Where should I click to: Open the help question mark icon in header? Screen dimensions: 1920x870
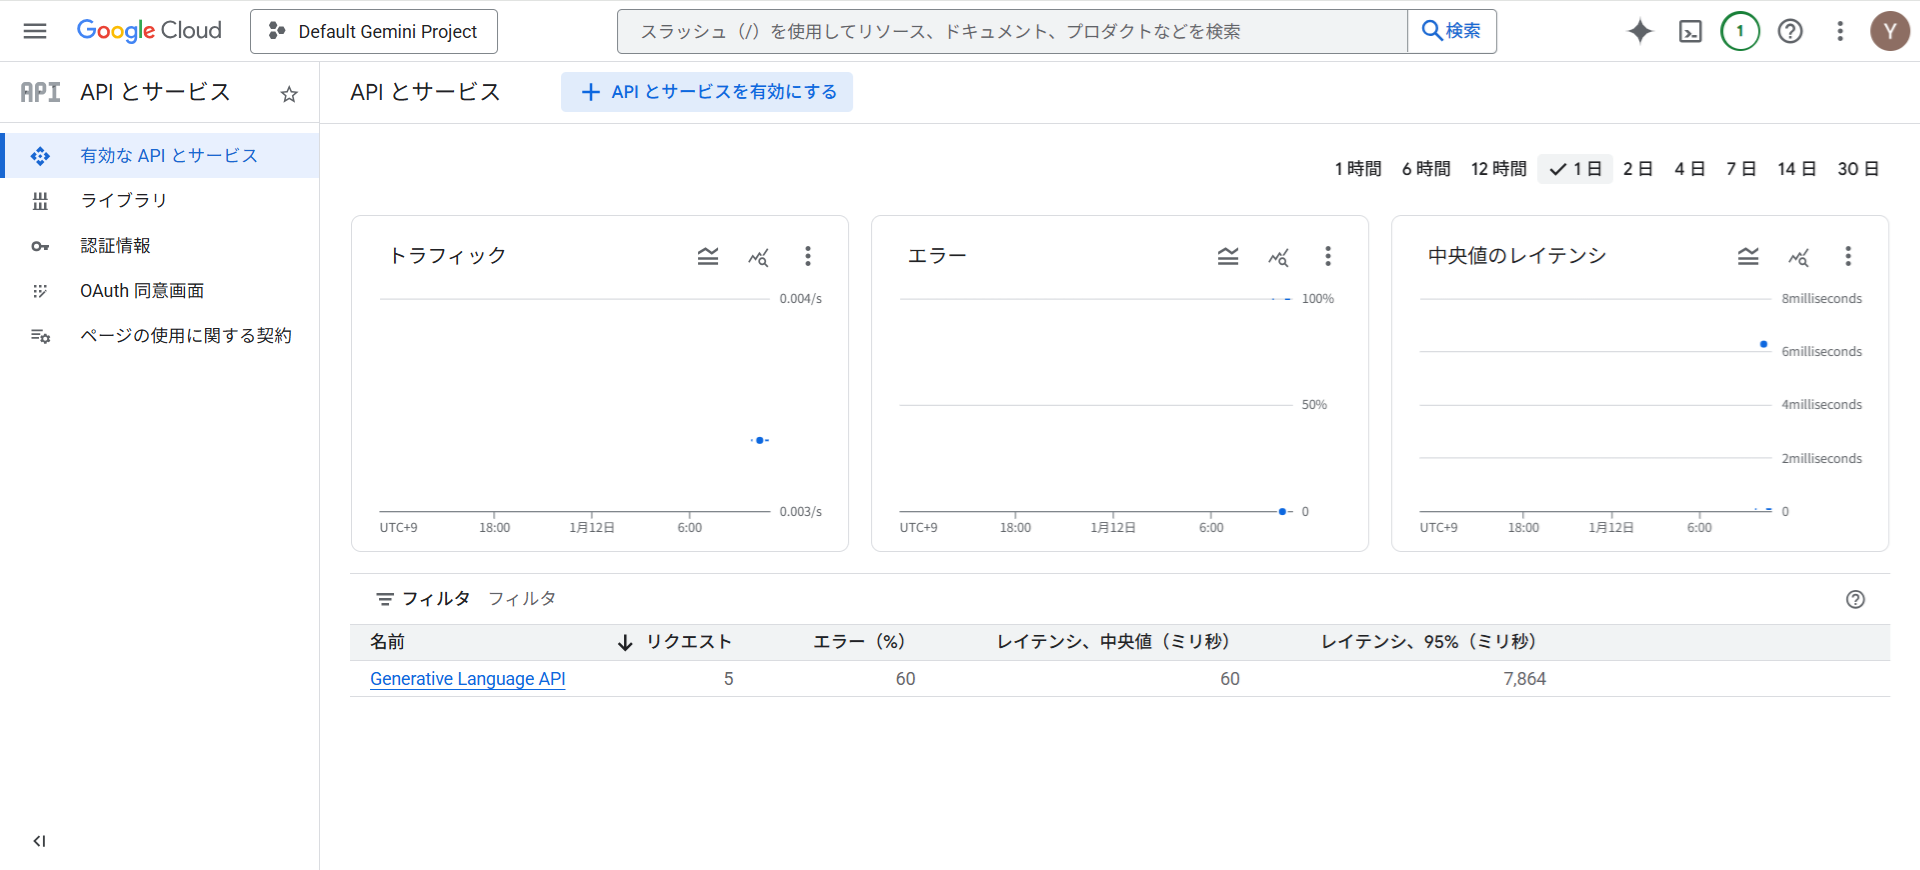tap(1790, 31)
